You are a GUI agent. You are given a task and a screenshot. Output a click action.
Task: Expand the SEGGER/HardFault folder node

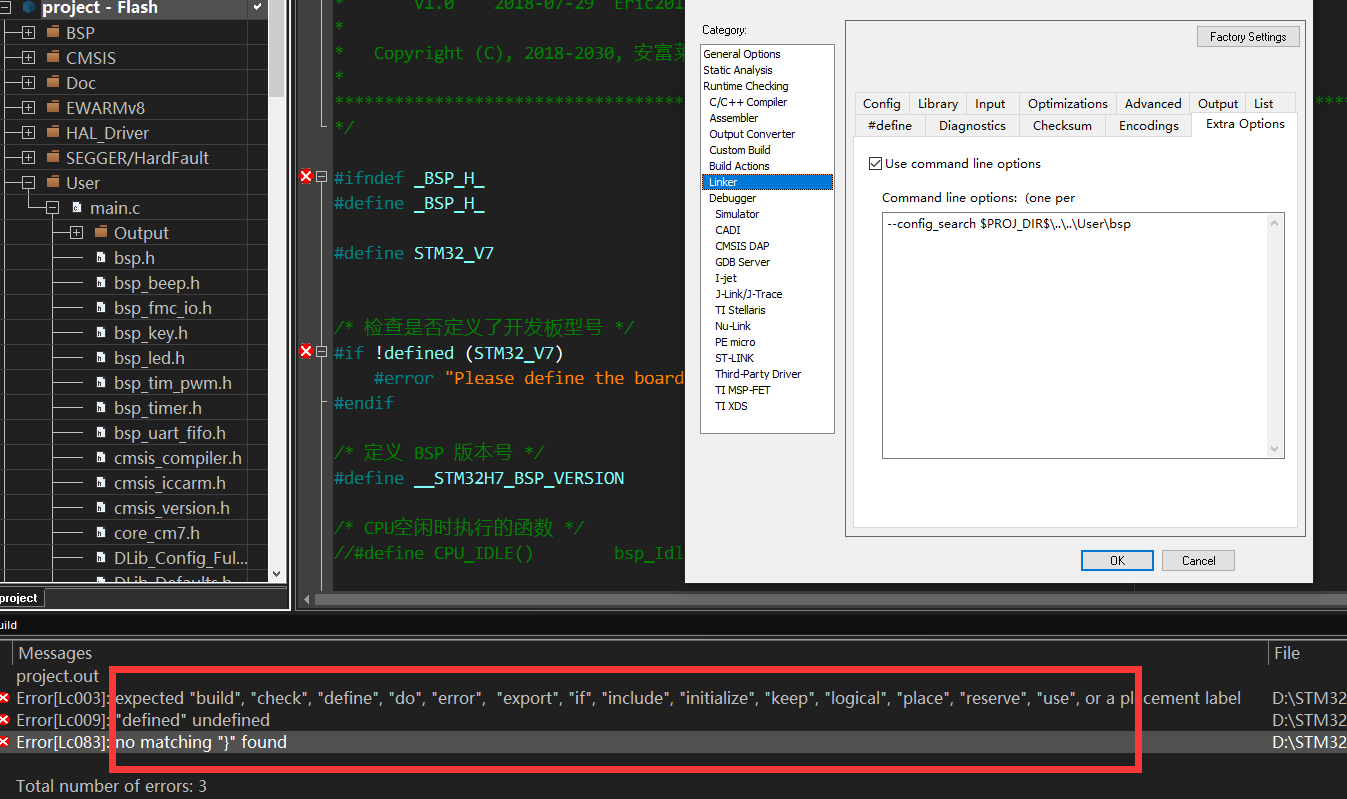28,158
